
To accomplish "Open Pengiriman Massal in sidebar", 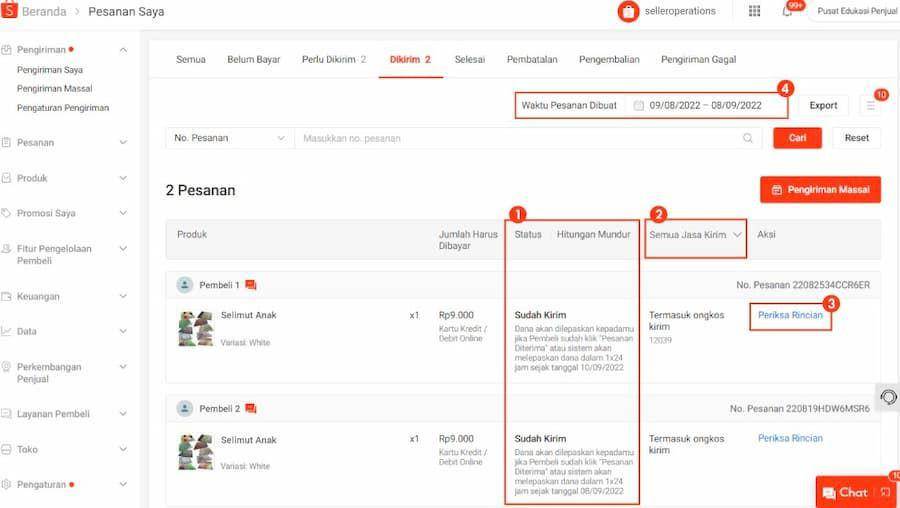I will point(55,88).
